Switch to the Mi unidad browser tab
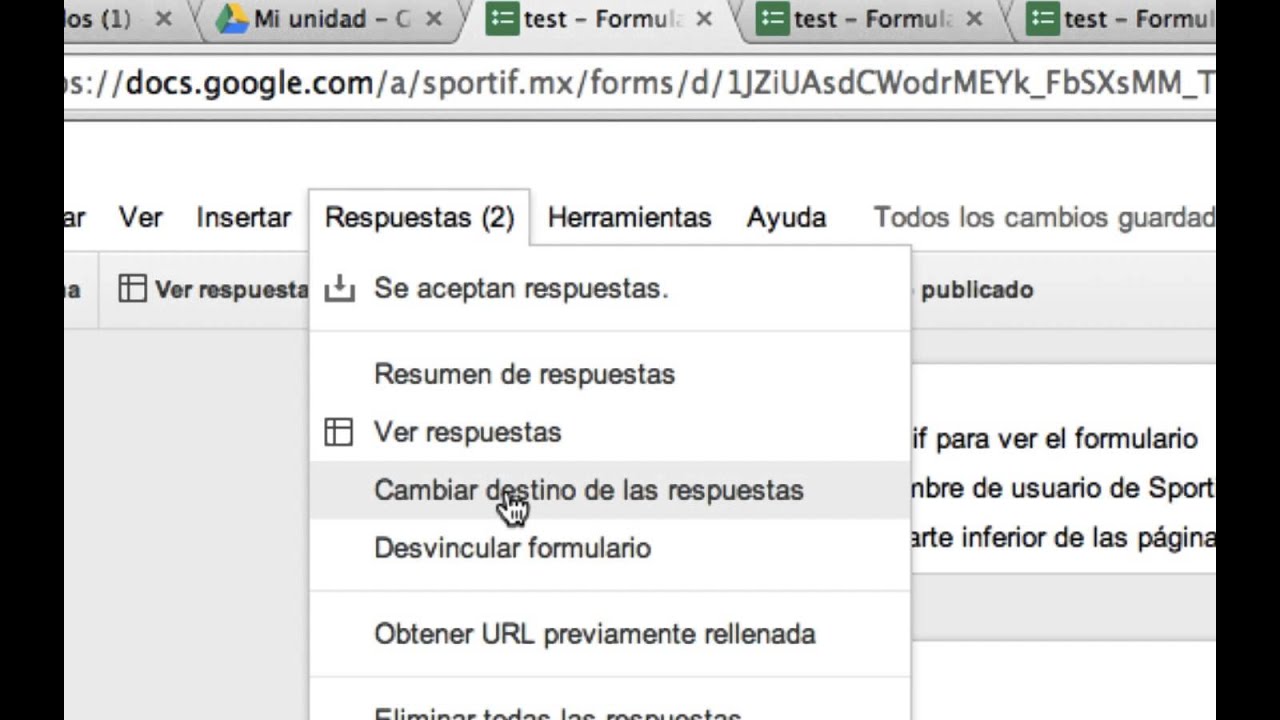 click(x=330, y=19)
